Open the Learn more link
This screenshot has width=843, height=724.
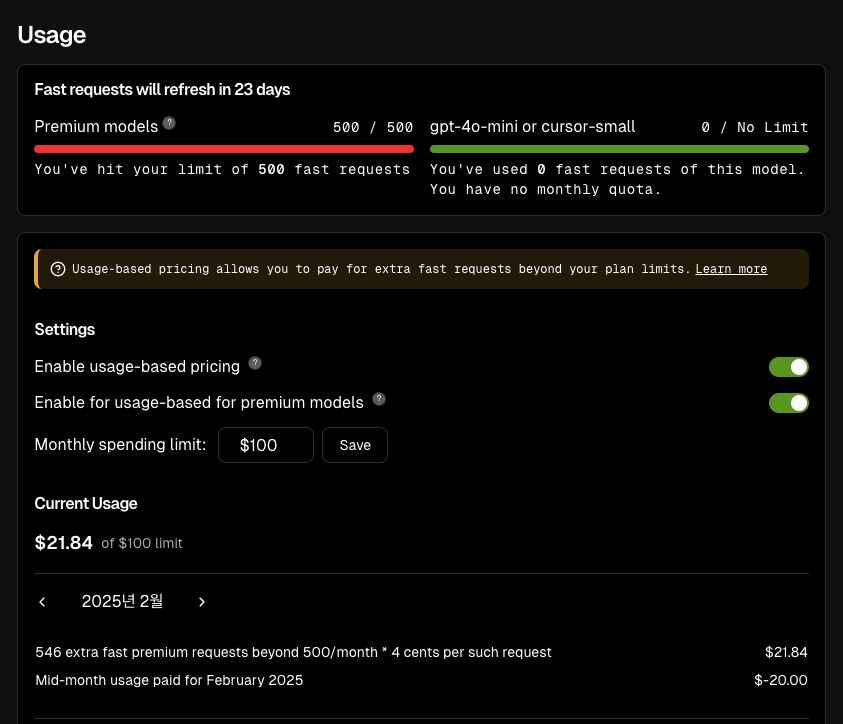click(731, 269)
